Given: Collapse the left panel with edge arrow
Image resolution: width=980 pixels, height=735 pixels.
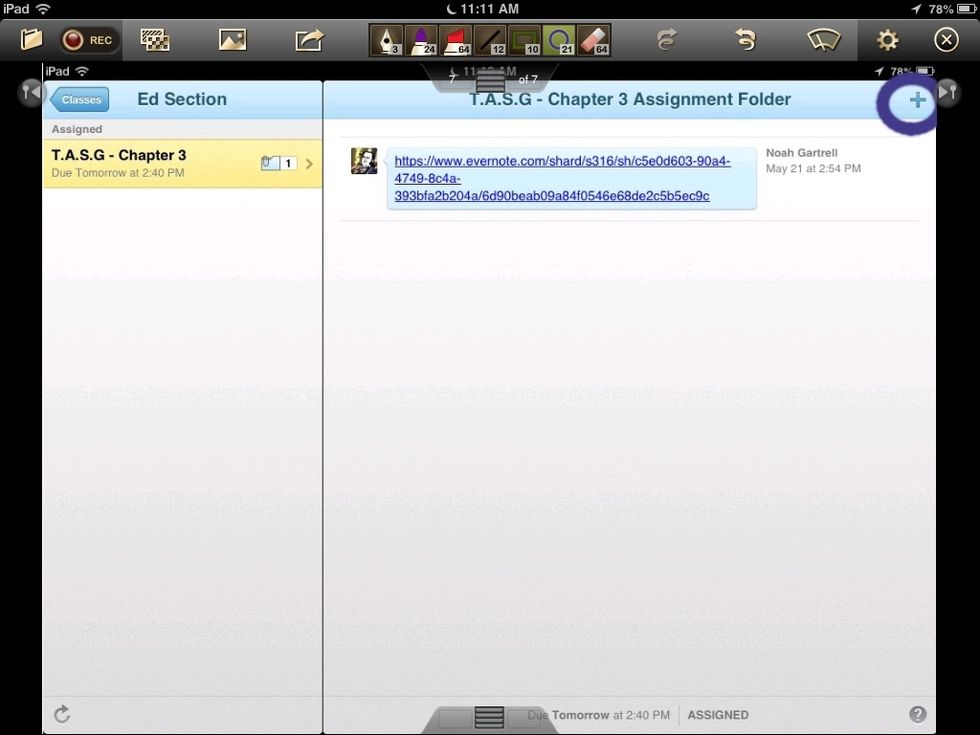Looking at the screenshot, I should tap(29, 91).
